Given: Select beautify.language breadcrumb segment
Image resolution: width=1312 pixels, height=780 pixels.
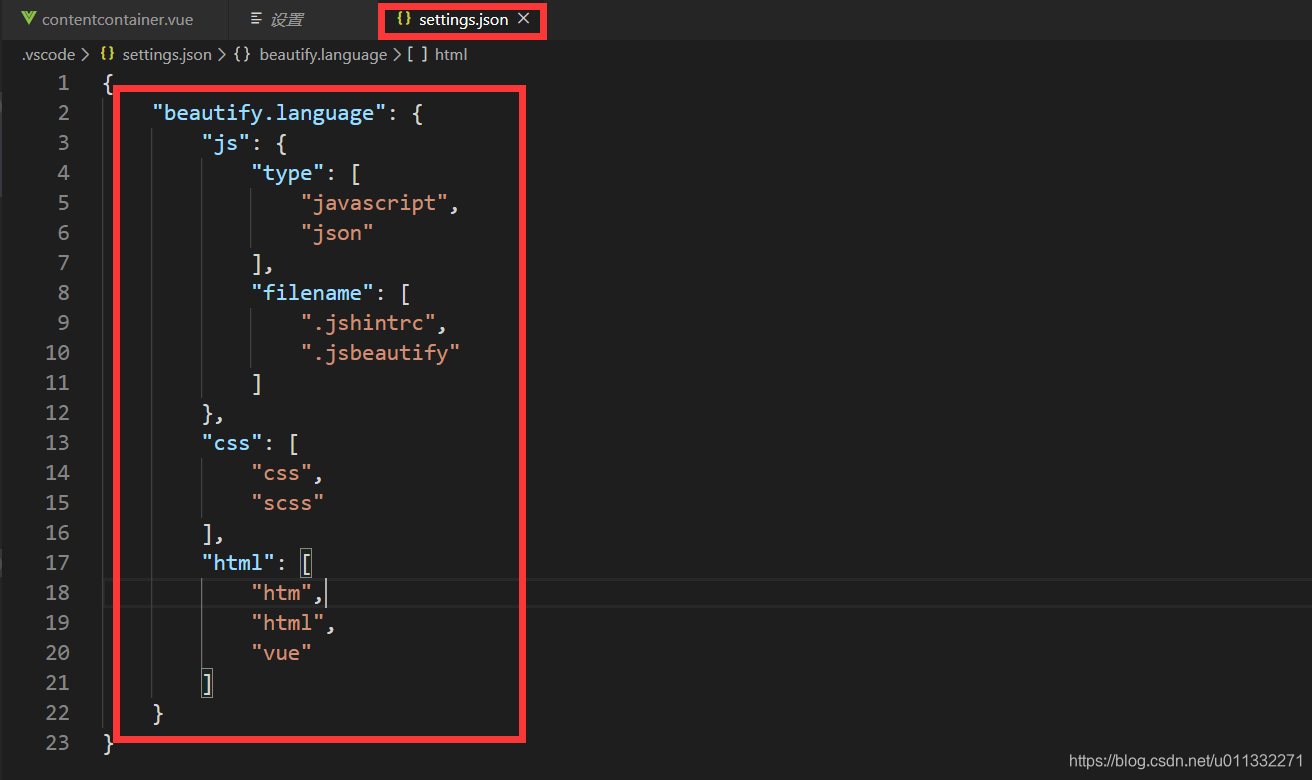Looking at the screenshot, I should [323, 55].
